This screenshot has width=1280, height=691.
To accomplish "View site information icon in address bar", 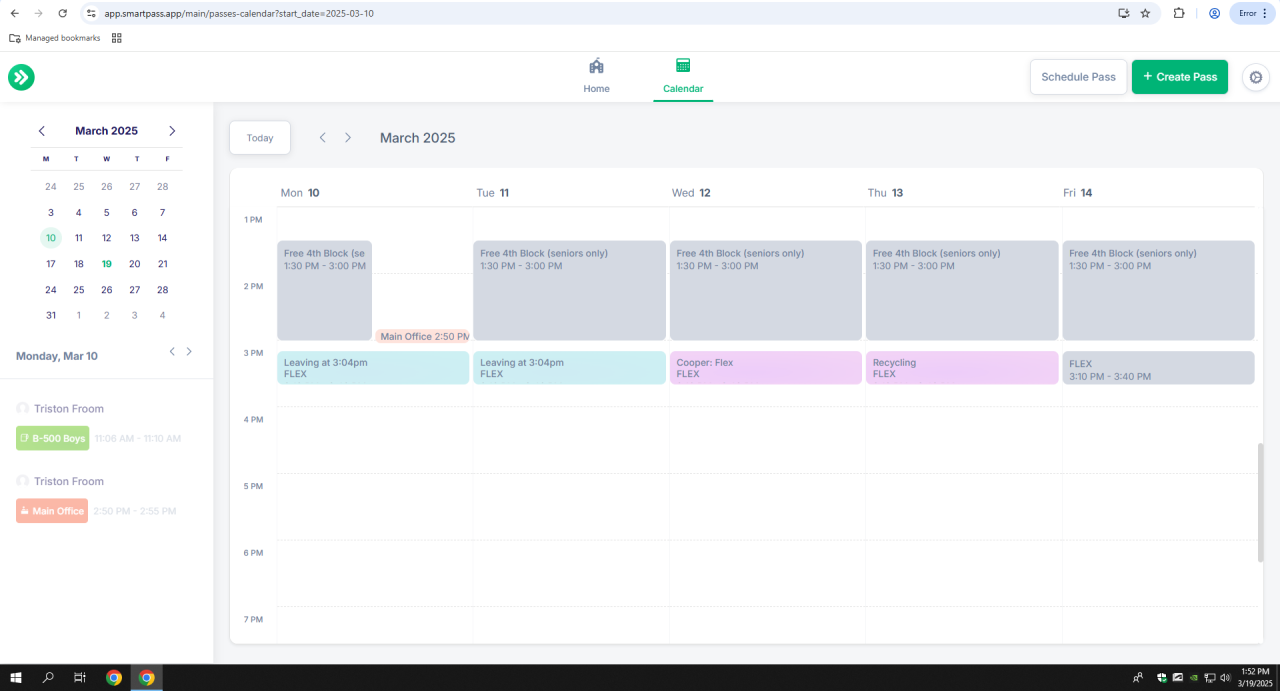I will point(91,13).
